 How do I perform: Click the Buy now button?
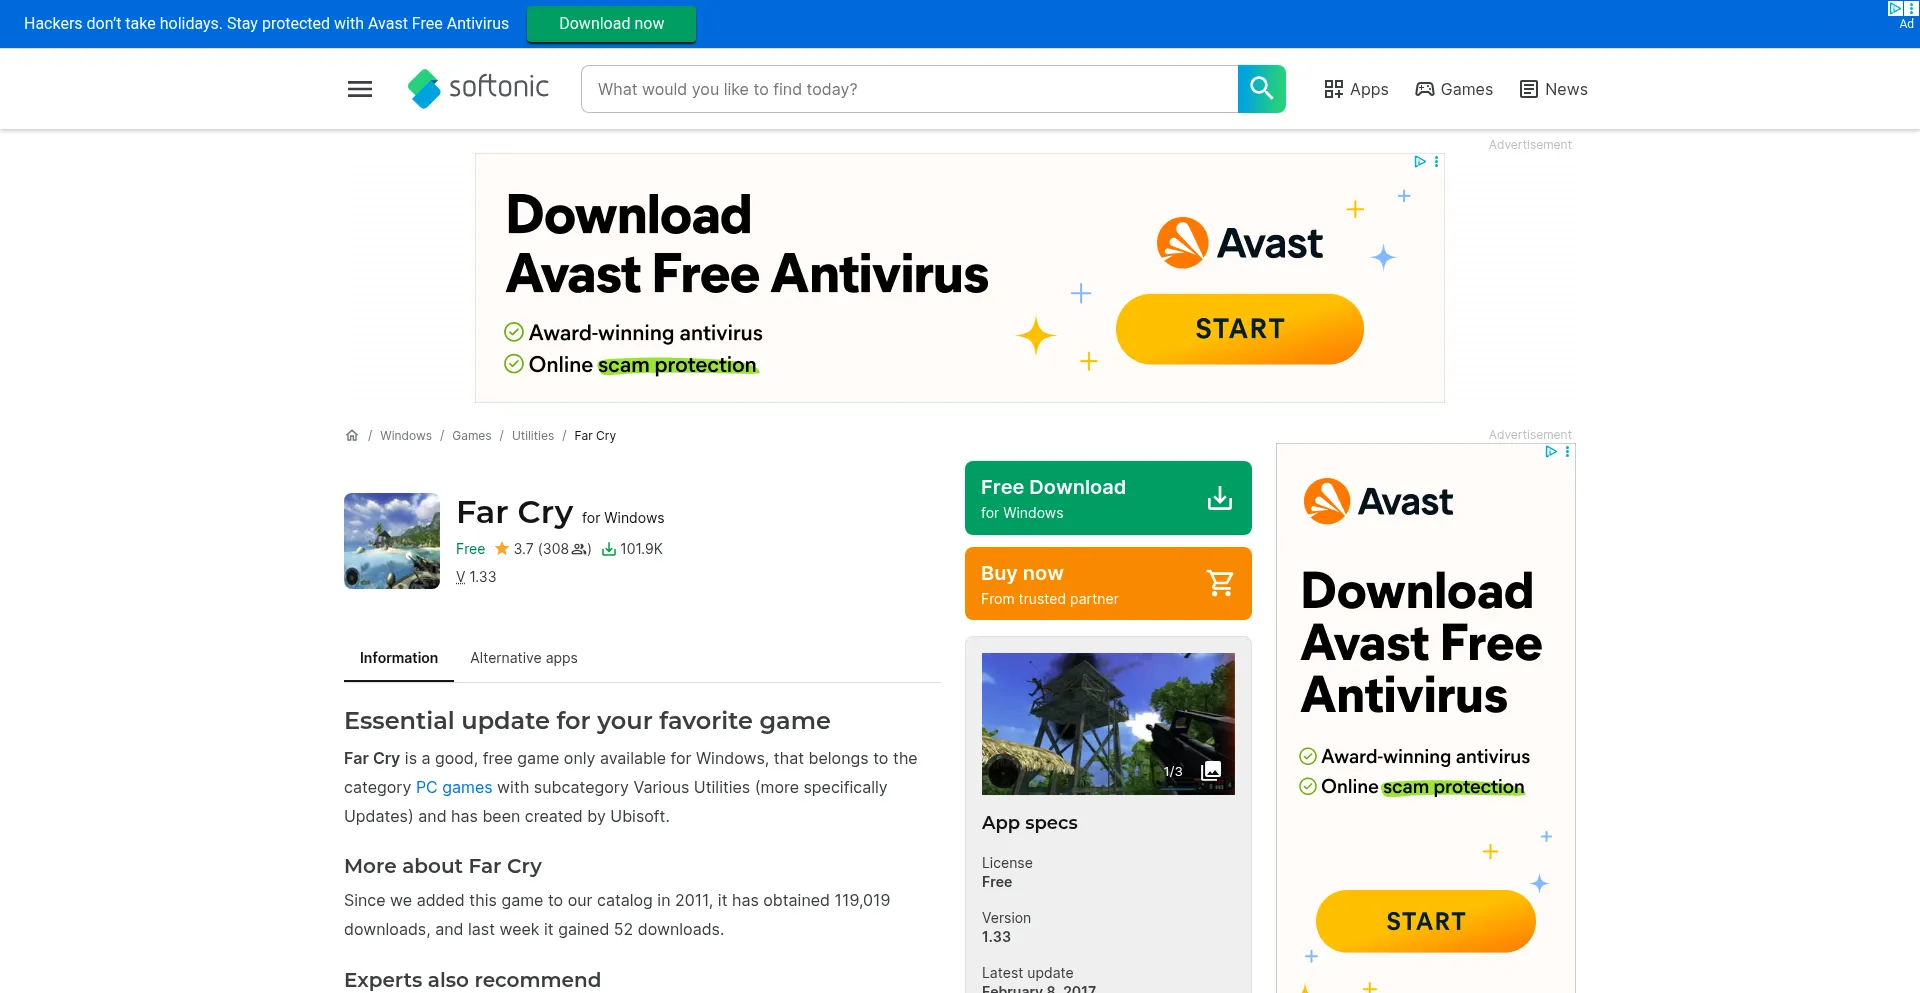(x=1108, y=584)
